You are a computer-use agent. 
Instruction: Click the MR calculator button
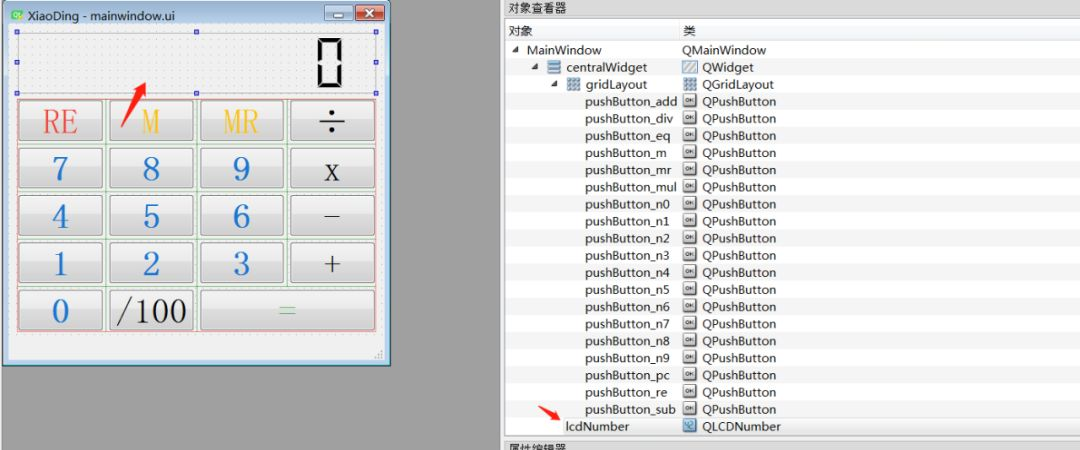tap(242, 121)
